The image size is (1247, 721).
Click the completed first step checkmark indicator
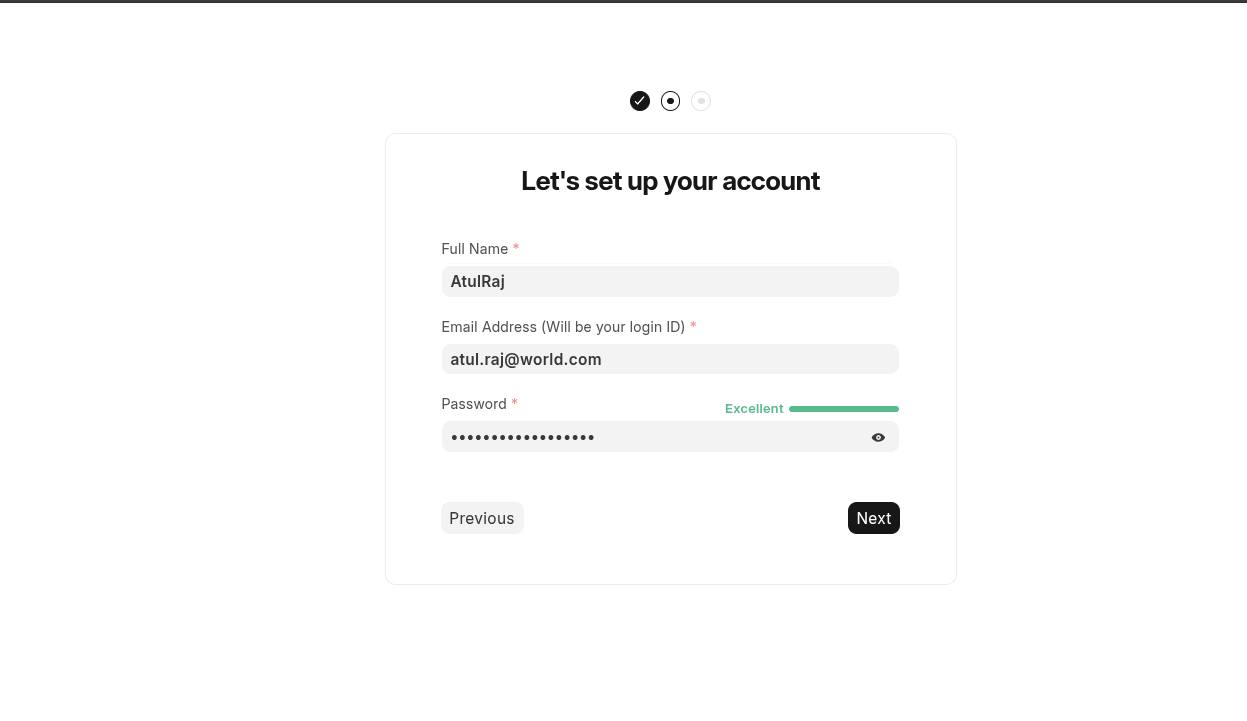[x=640, y=101]
